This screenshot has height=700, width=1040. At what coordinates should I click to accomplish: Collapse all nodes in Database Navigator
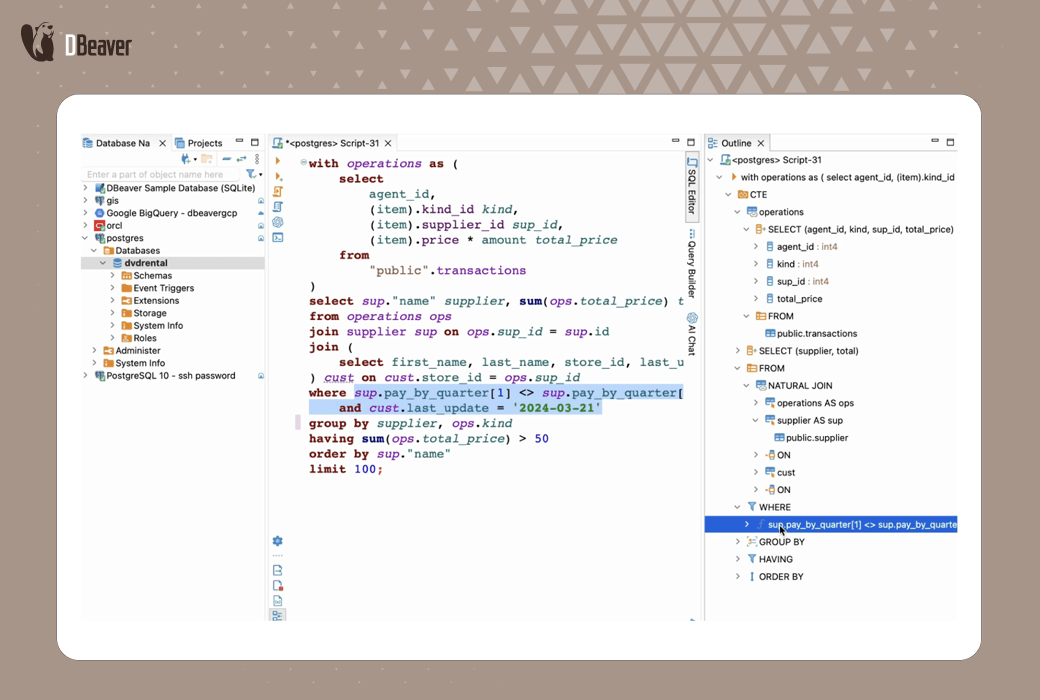coord(227,158)
